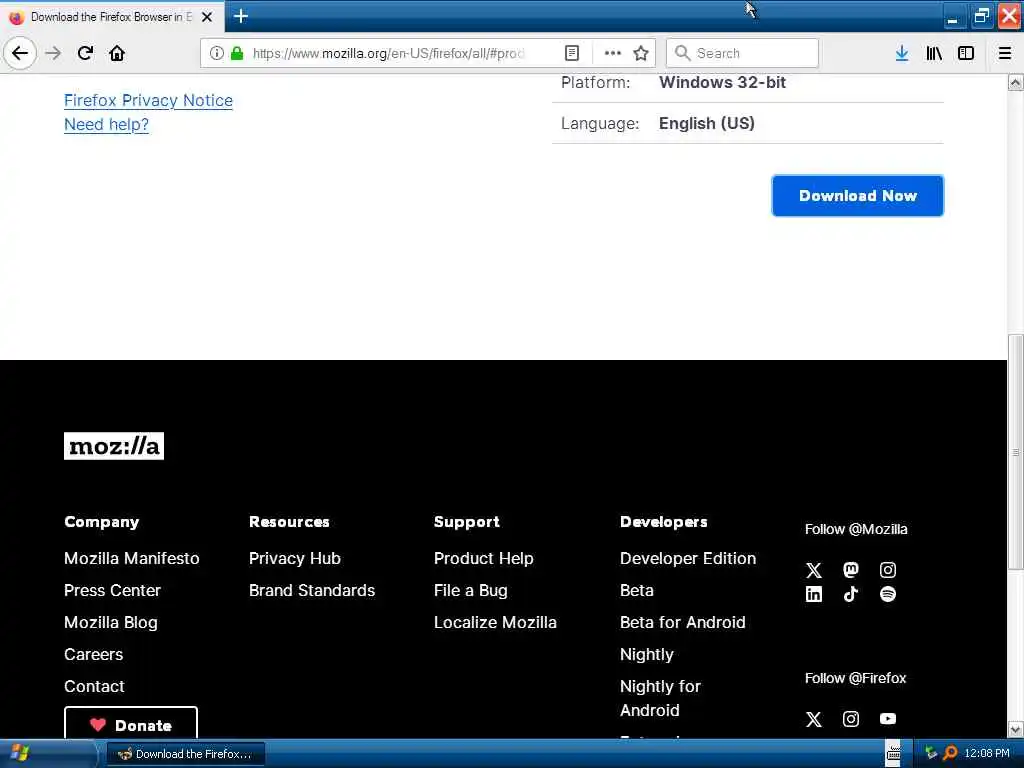Close the Download the Firefox Browser tab

(x=207, y=17)
